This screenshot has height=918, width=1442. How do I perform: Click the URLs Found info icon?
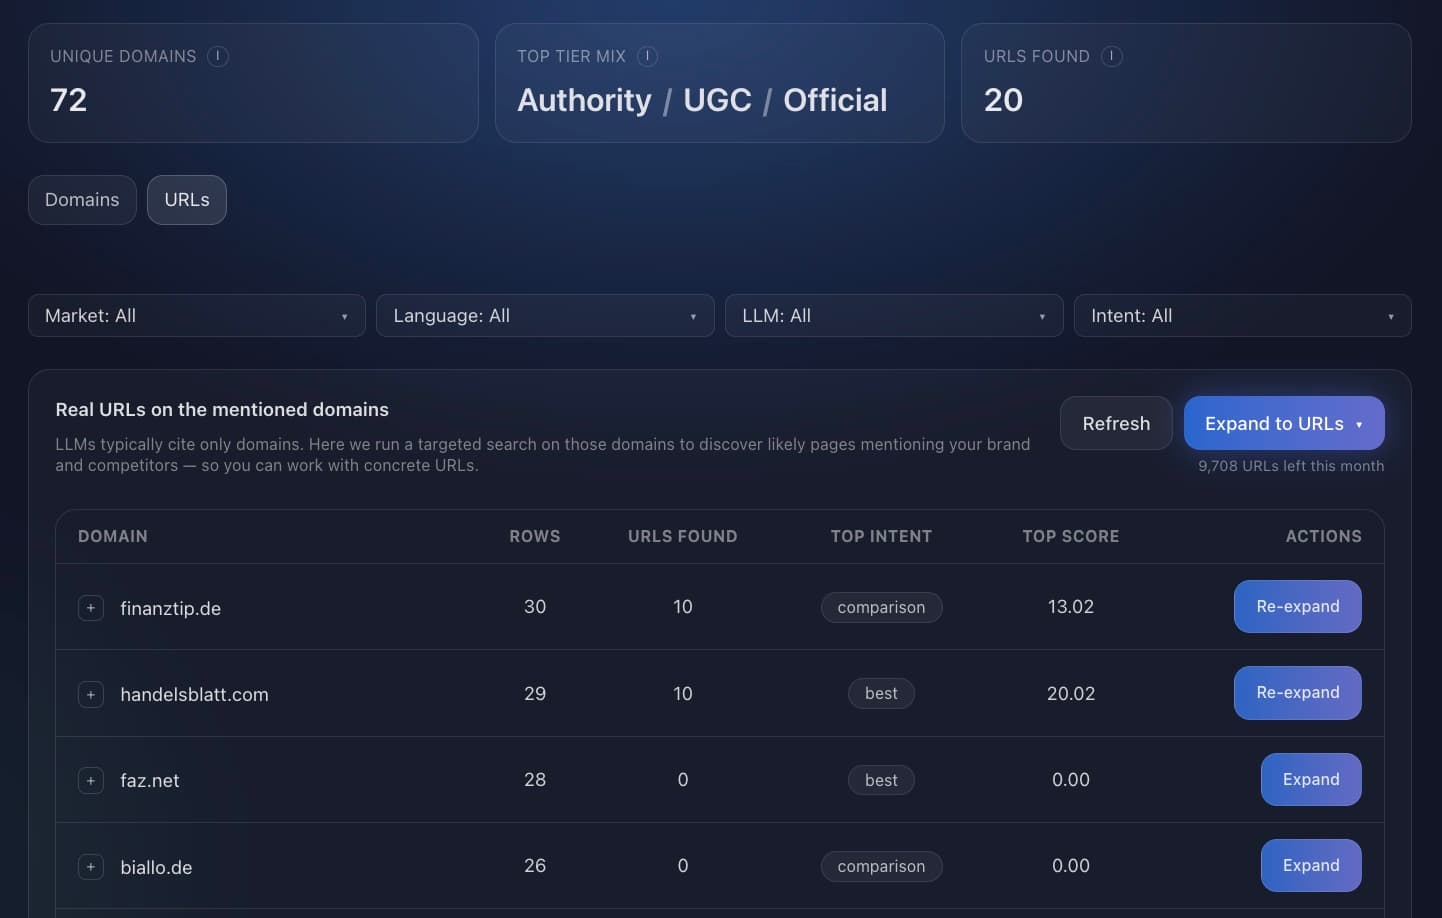pyautogui.click(x=1111, y=57)
